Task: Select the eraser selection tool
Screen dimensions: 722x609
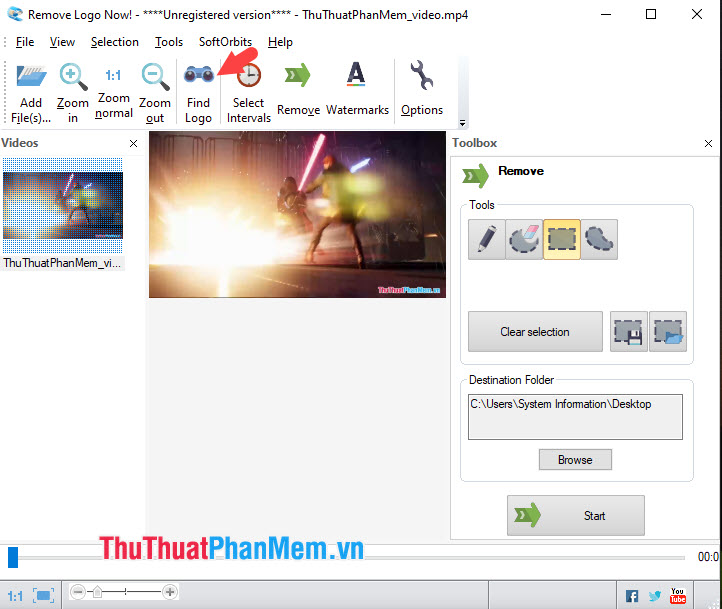Action: 524,239
